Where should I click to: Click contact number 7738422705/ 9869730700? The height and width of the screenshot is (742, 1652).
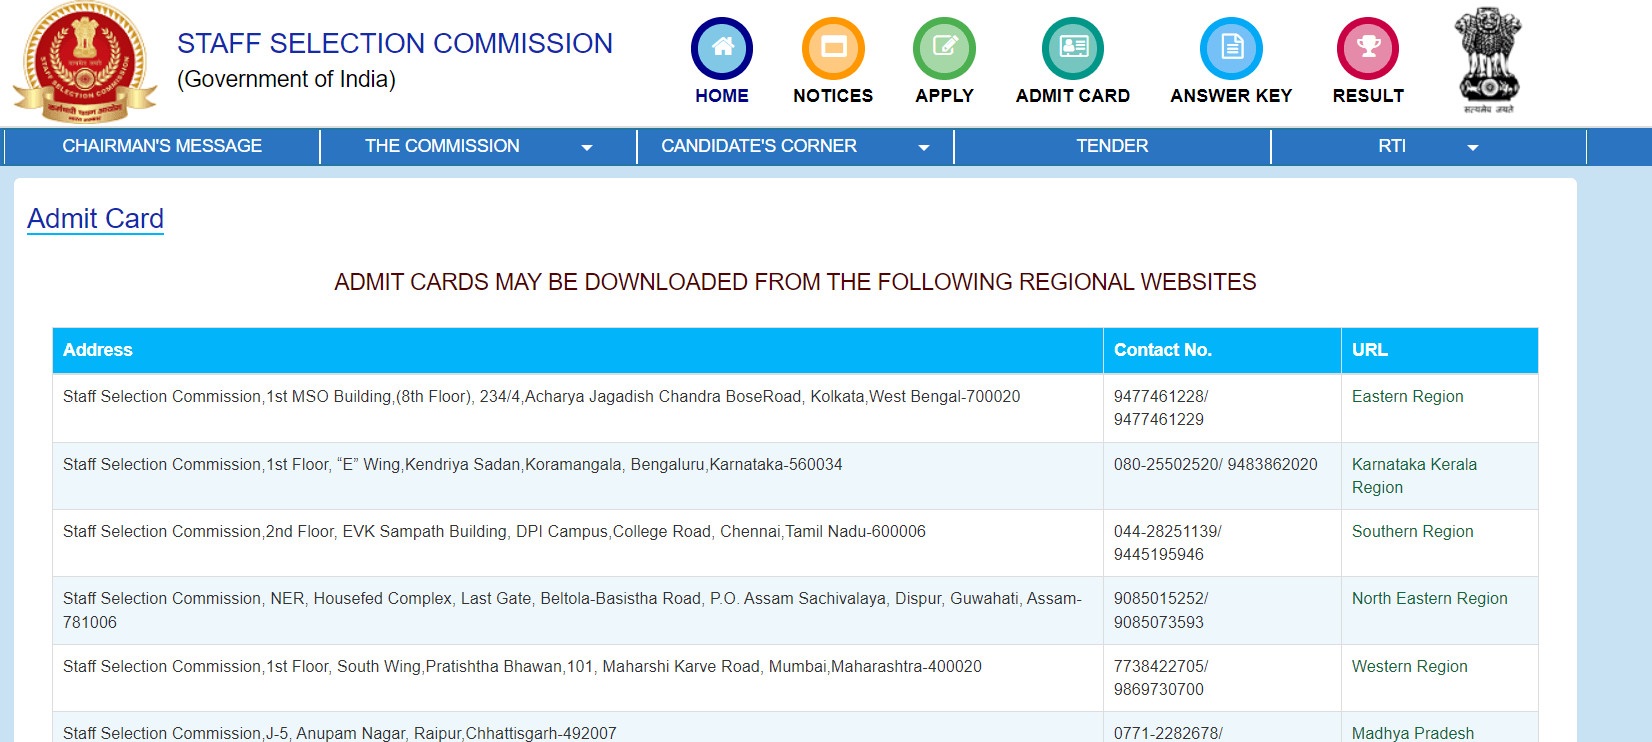1161,678
